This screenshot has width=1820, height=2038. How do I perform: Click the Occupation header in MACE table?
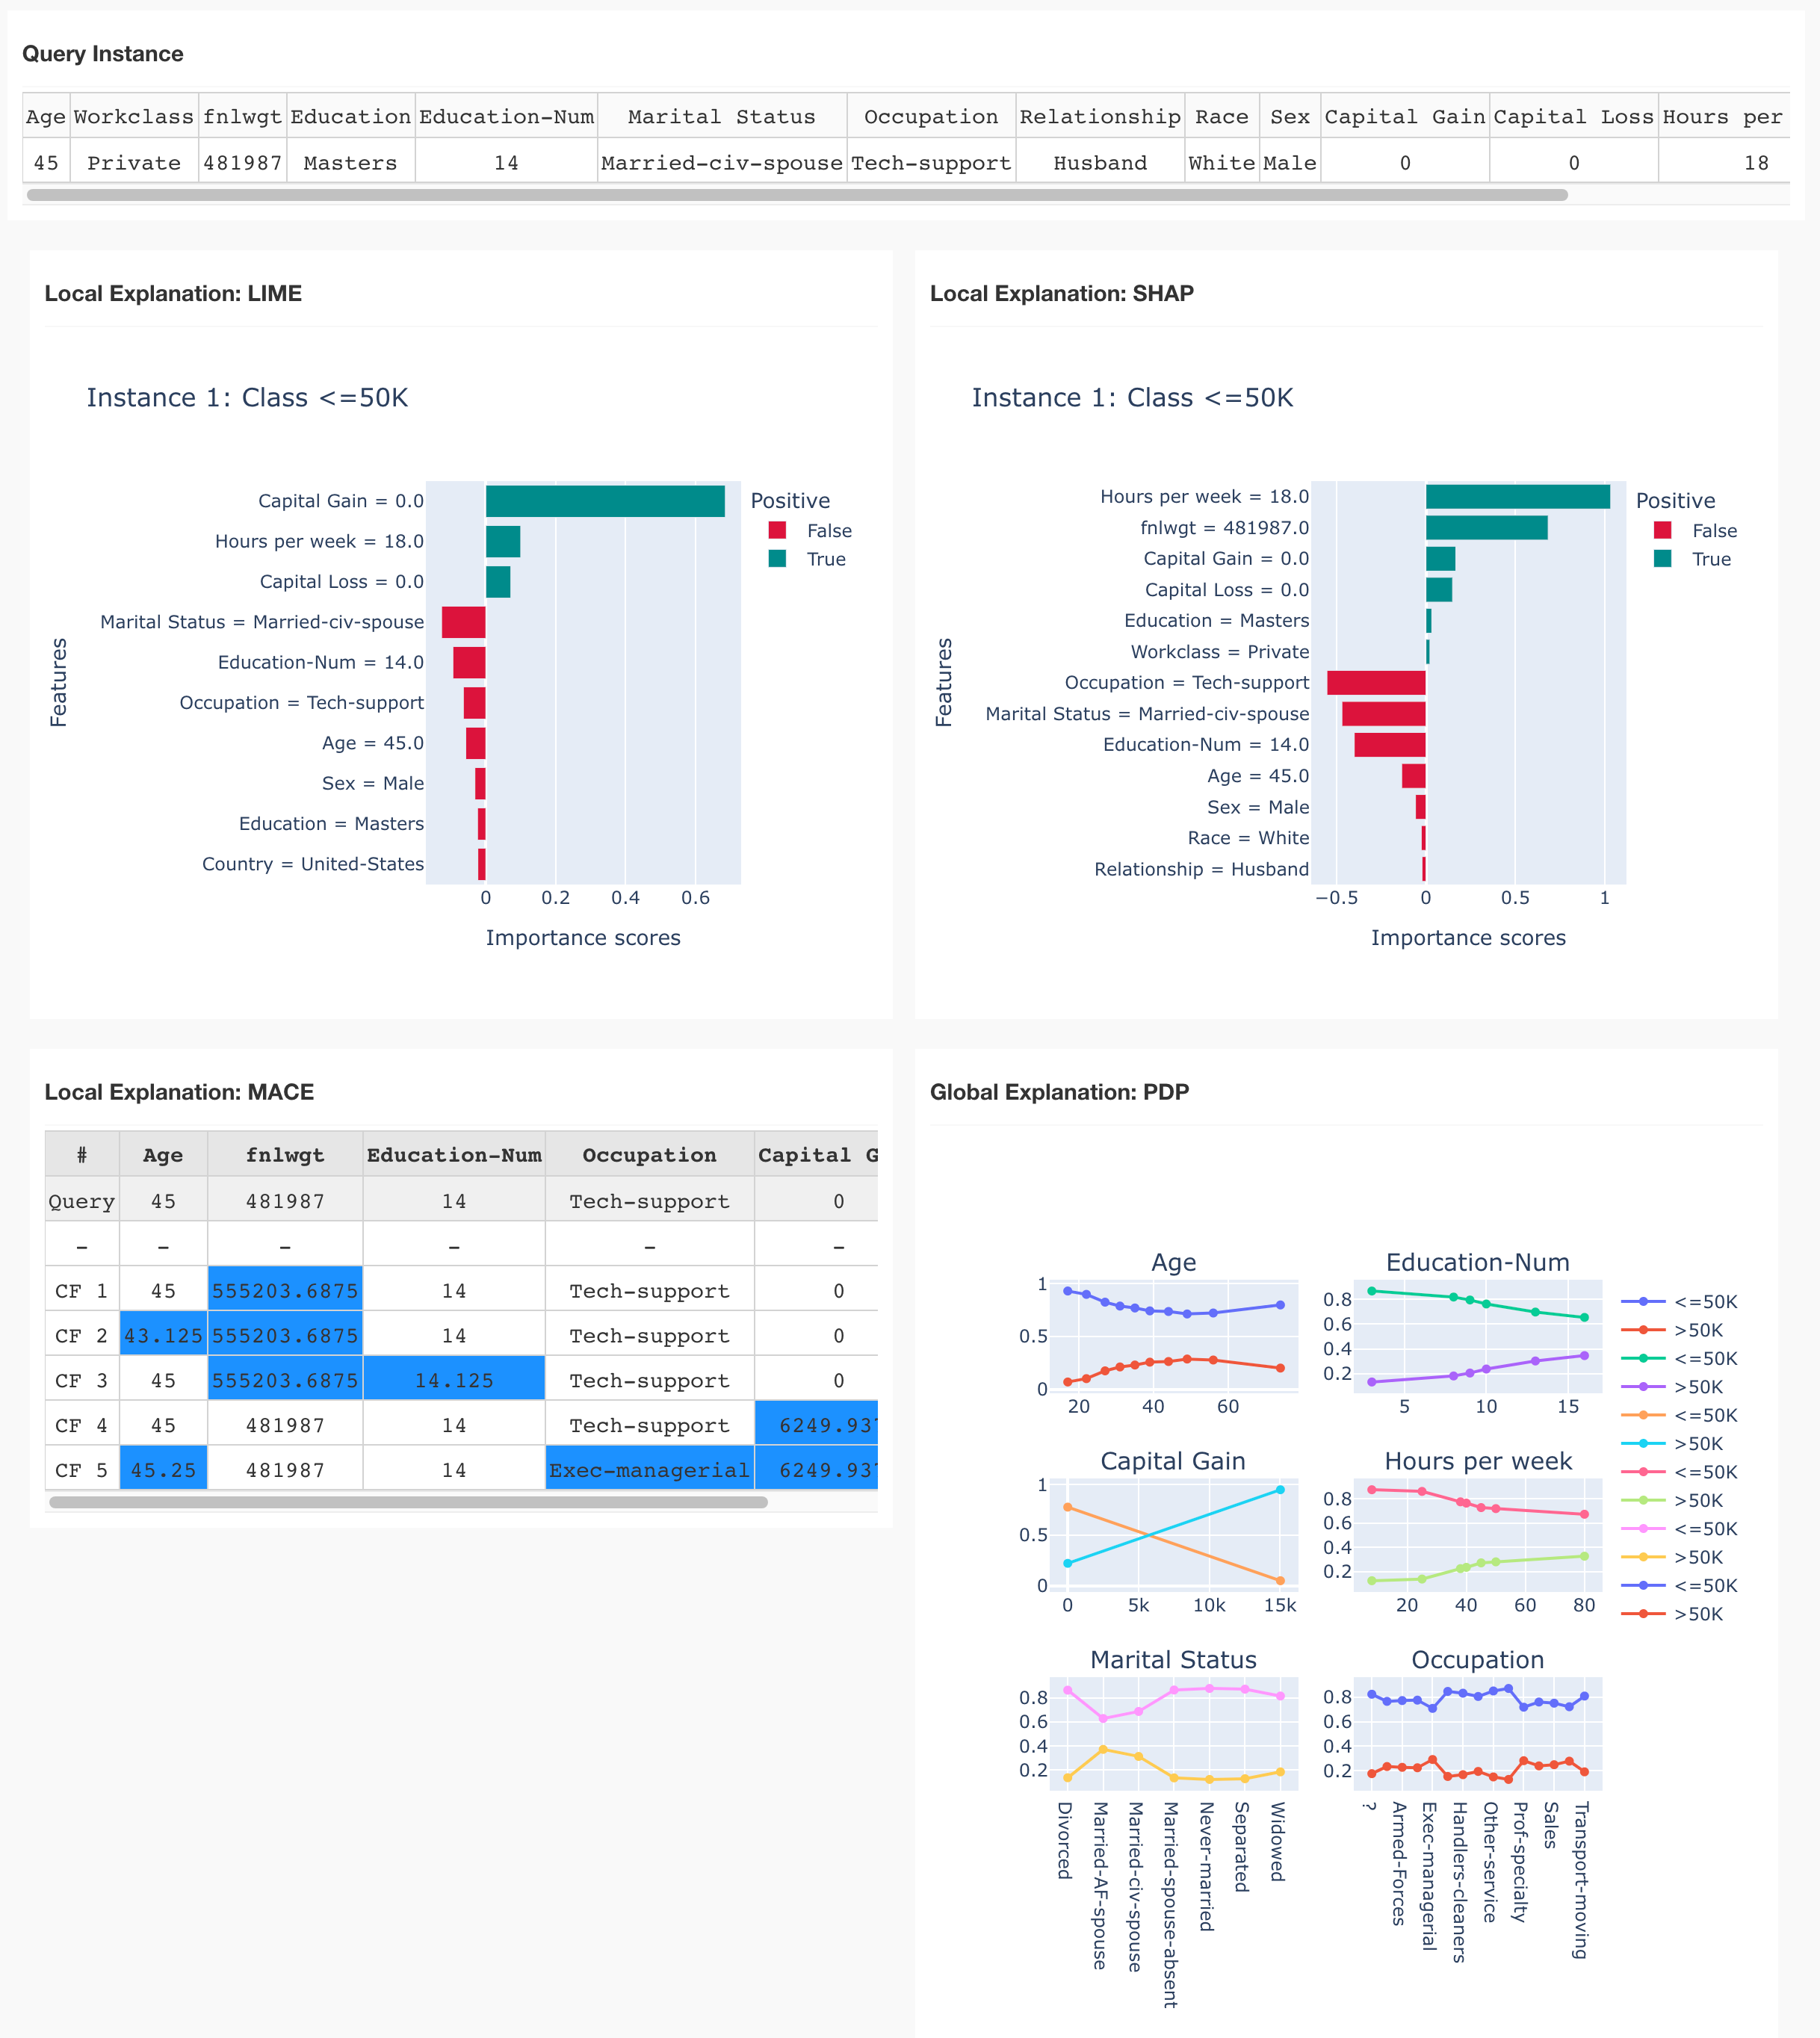point(650,1154)
